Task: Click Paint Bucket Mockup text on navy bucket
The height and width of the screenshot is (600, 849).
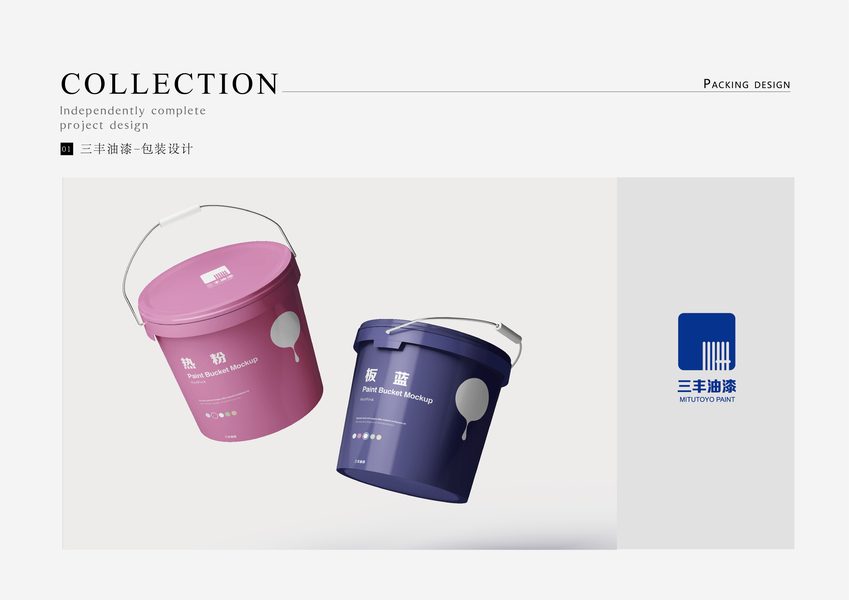Action: (x=397, y=394)
